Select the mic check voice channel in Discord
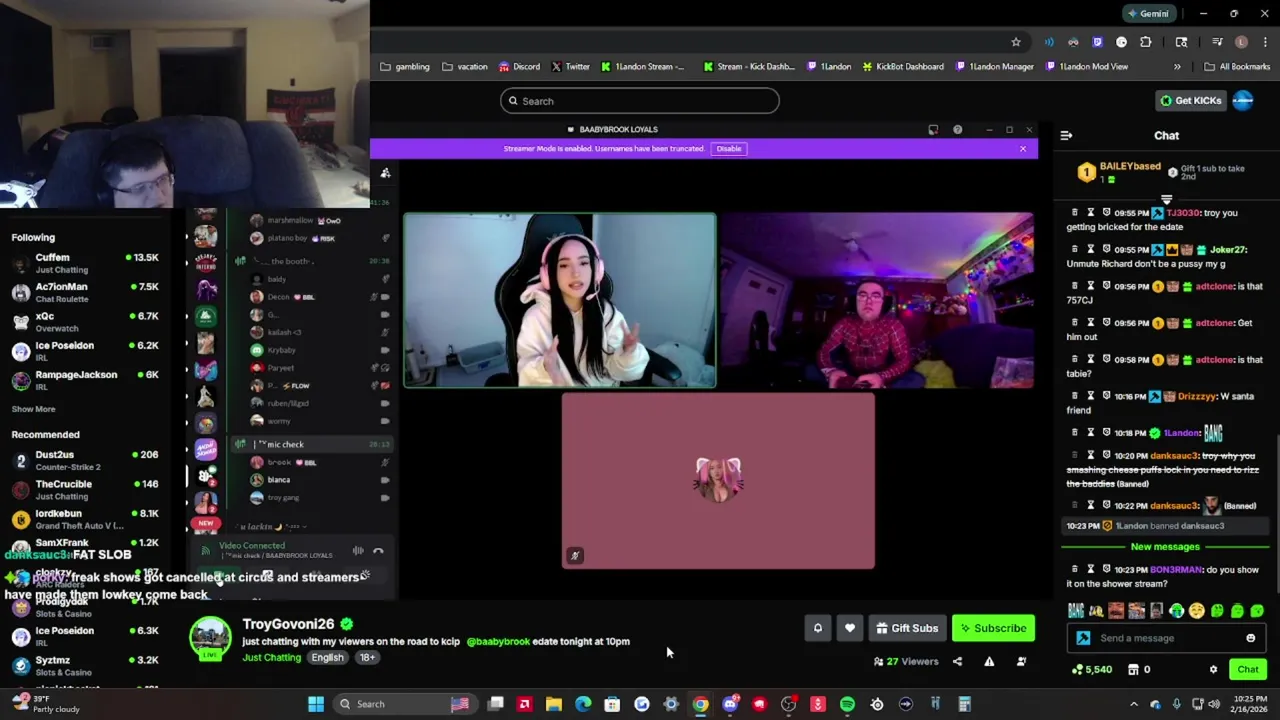 pyautogui.click(x=313, y=444)
